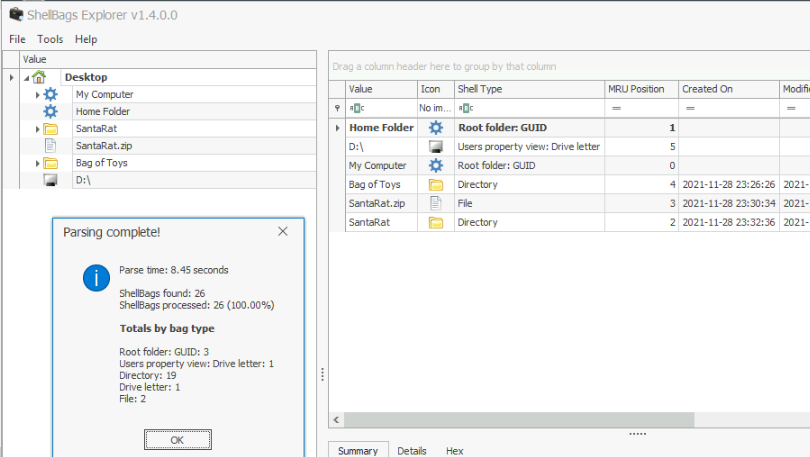This screenshot has height=457, width=810.
Task: Expand the Bag of Toys tree folder
Action: 37,164
